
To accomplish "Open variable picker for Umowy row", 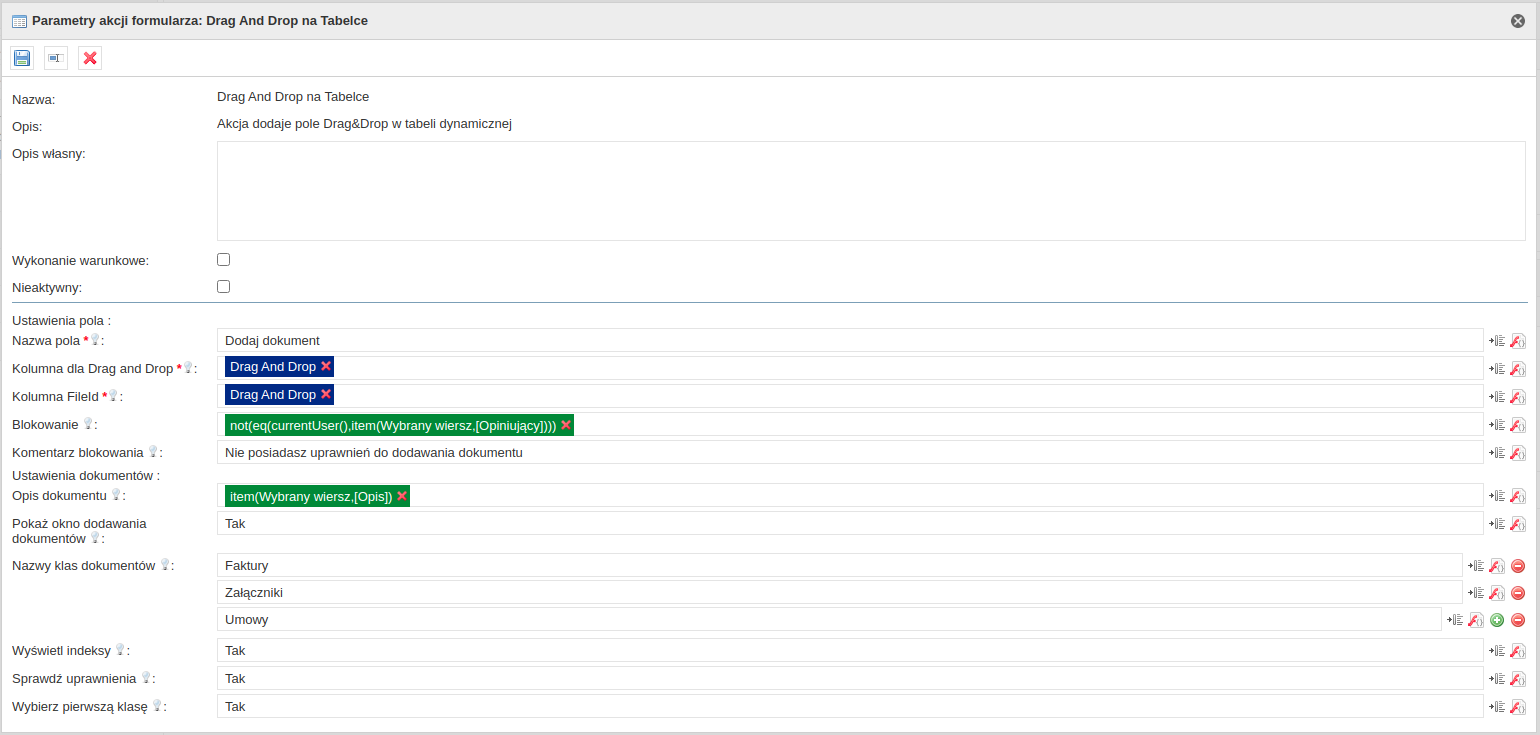I will point(1455,619).
